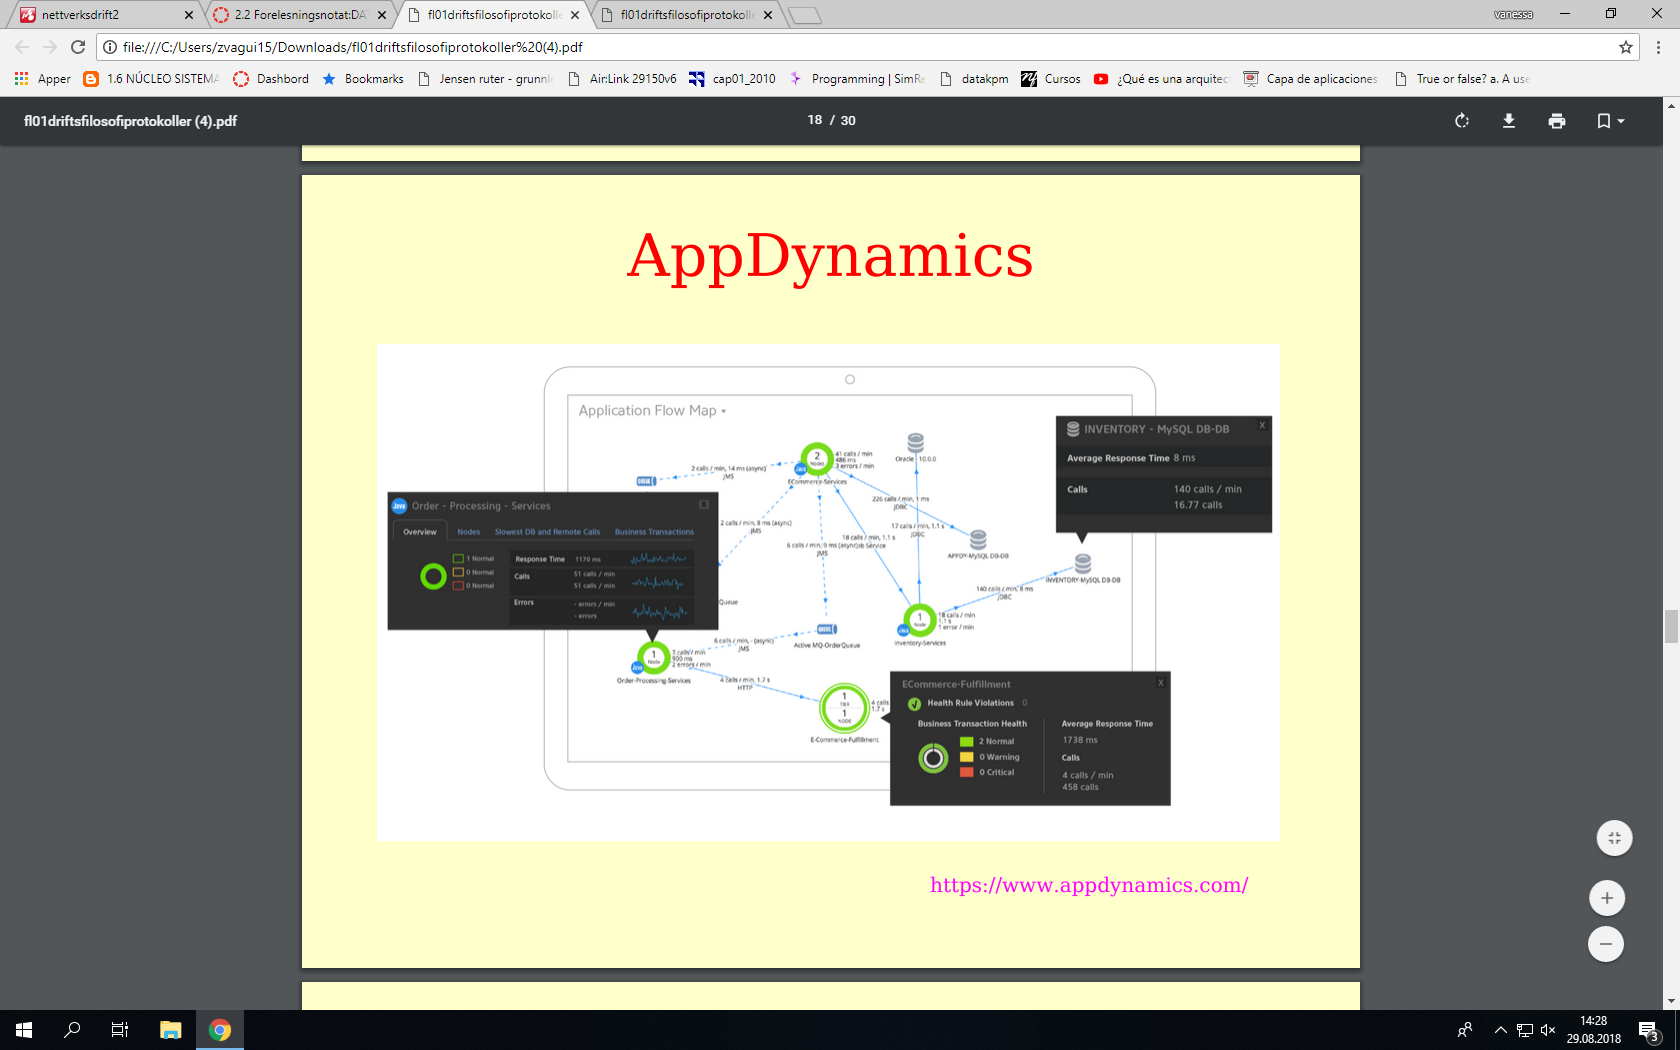Open the Capa de aplicaciones bookmark

1311,79
